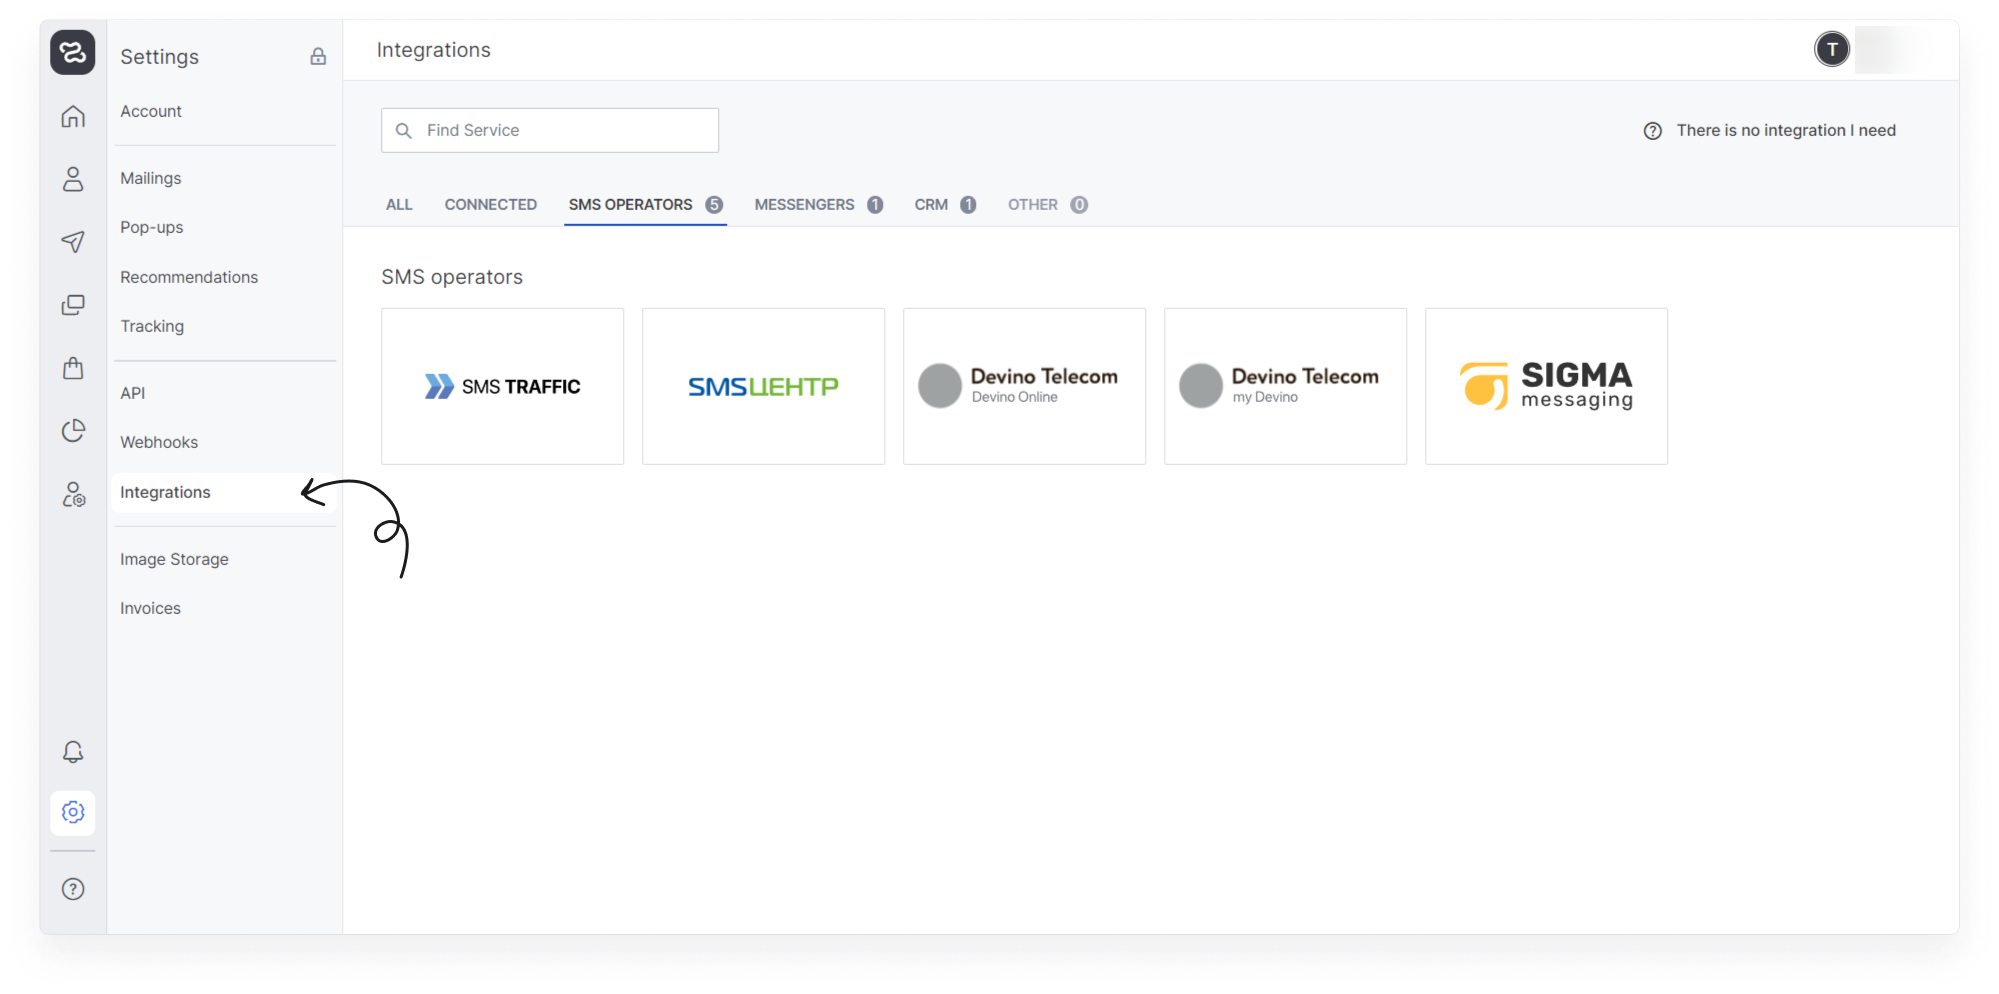Open the SMS TRAFFIC integration card
Viewport: 1999px width, 994px height.
503,386
